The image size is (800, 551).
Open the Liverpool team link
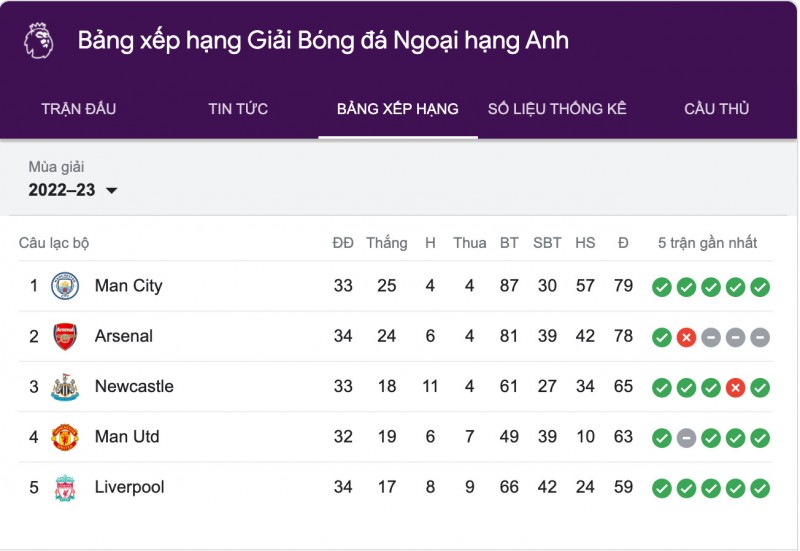[x=129, y=488]
